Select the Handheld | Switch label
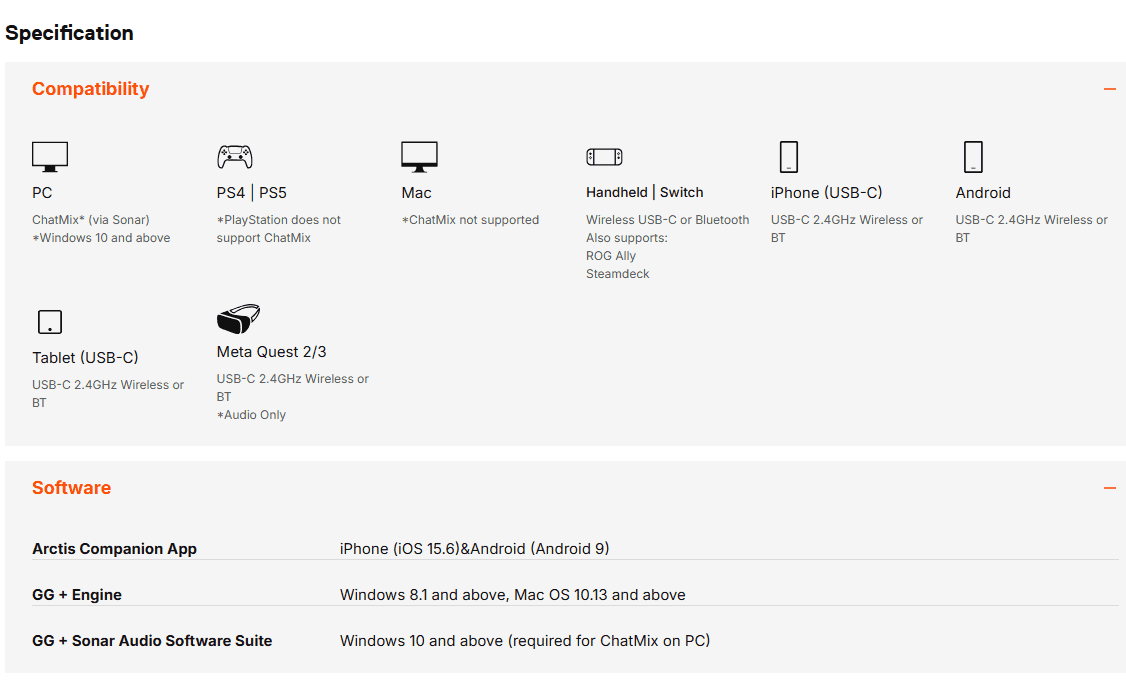The height and width of the screenshot is (683, 1126). (x=644, y=193)
